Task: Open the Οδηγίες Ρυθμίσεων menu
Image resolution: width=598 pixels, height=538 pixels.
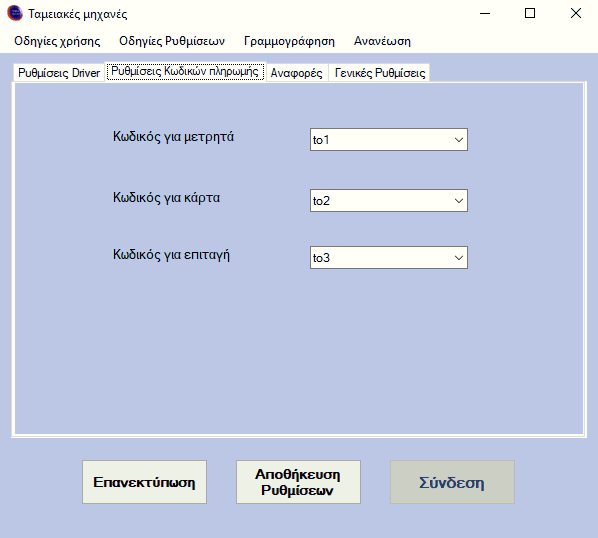Action: click(172, 41)
